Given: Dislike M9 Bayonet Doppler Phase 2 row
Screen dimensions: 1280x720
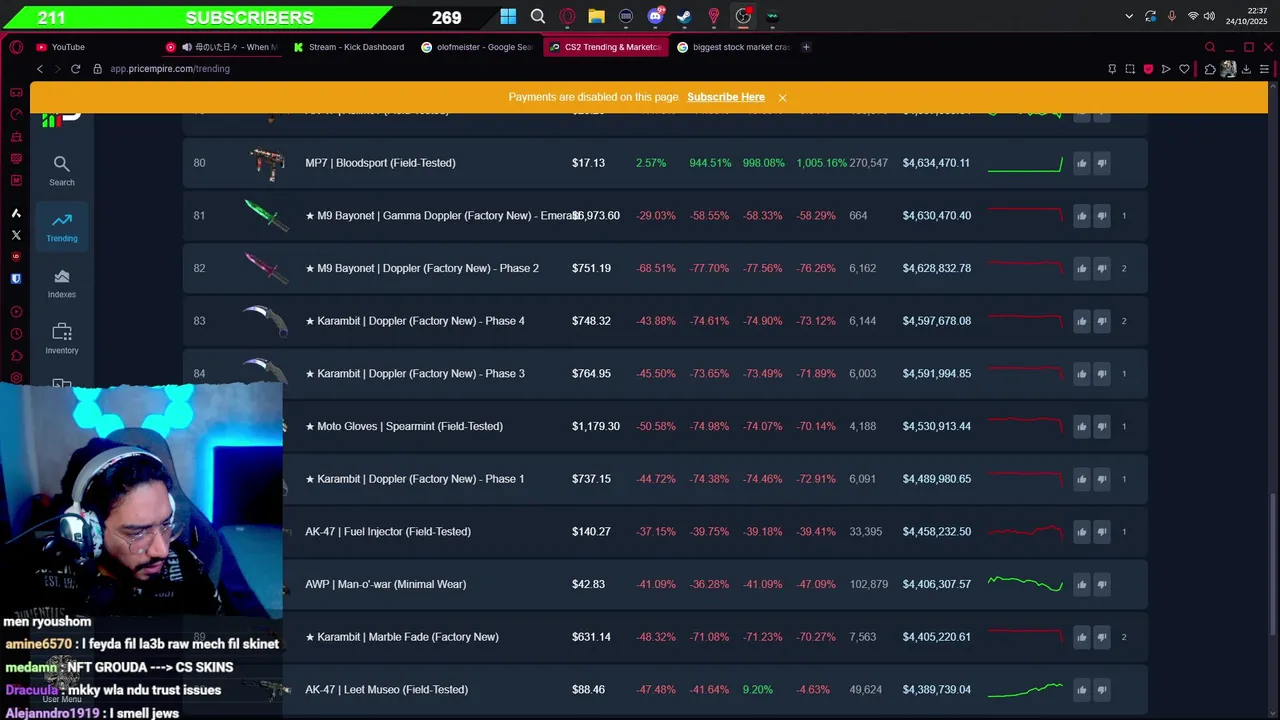Looking at the screenshot, I should (1102, 268).
